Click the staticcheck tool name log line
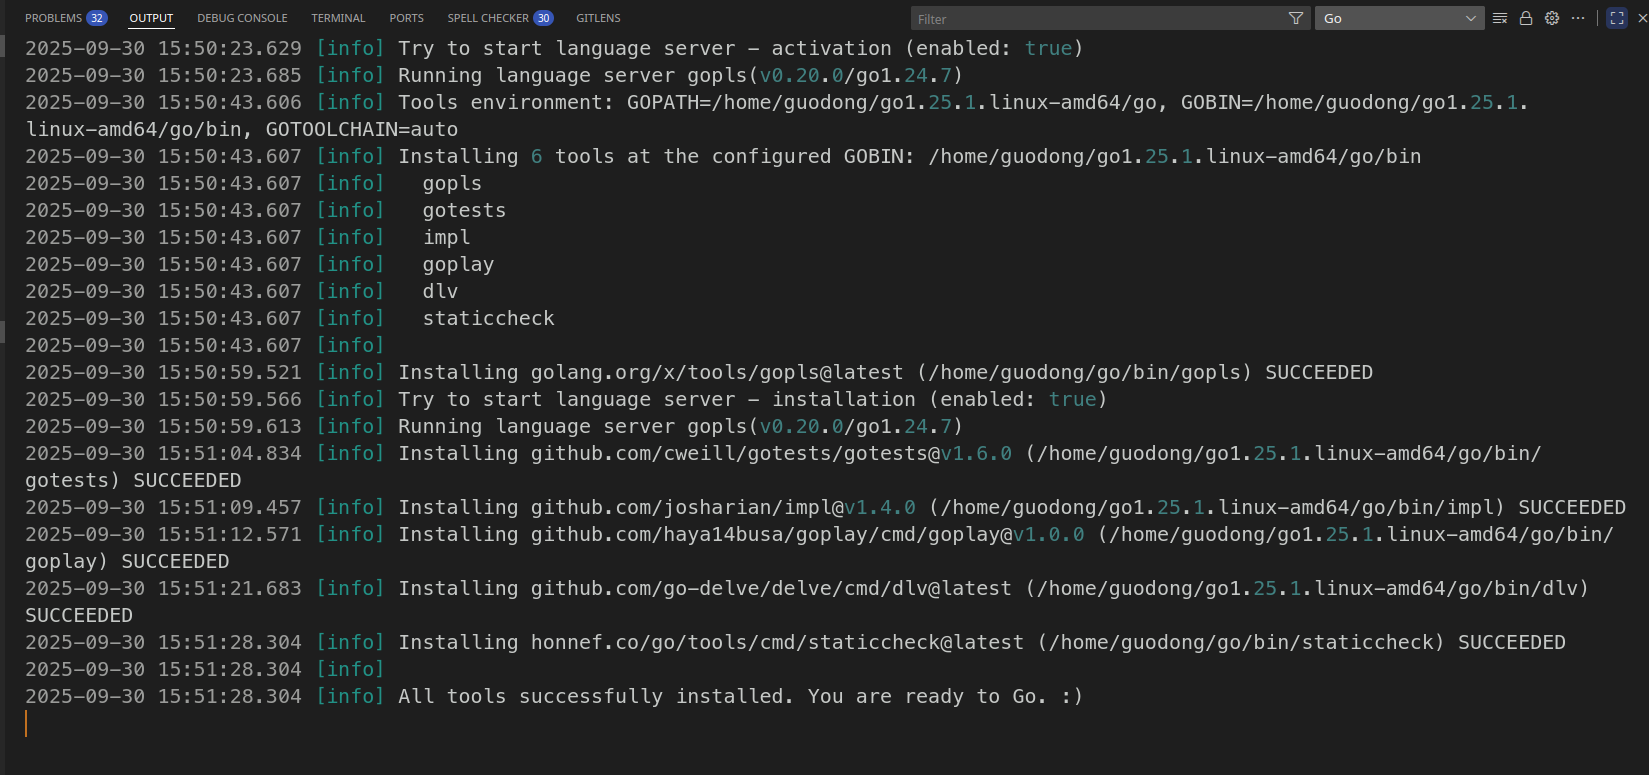 (488, 318)
